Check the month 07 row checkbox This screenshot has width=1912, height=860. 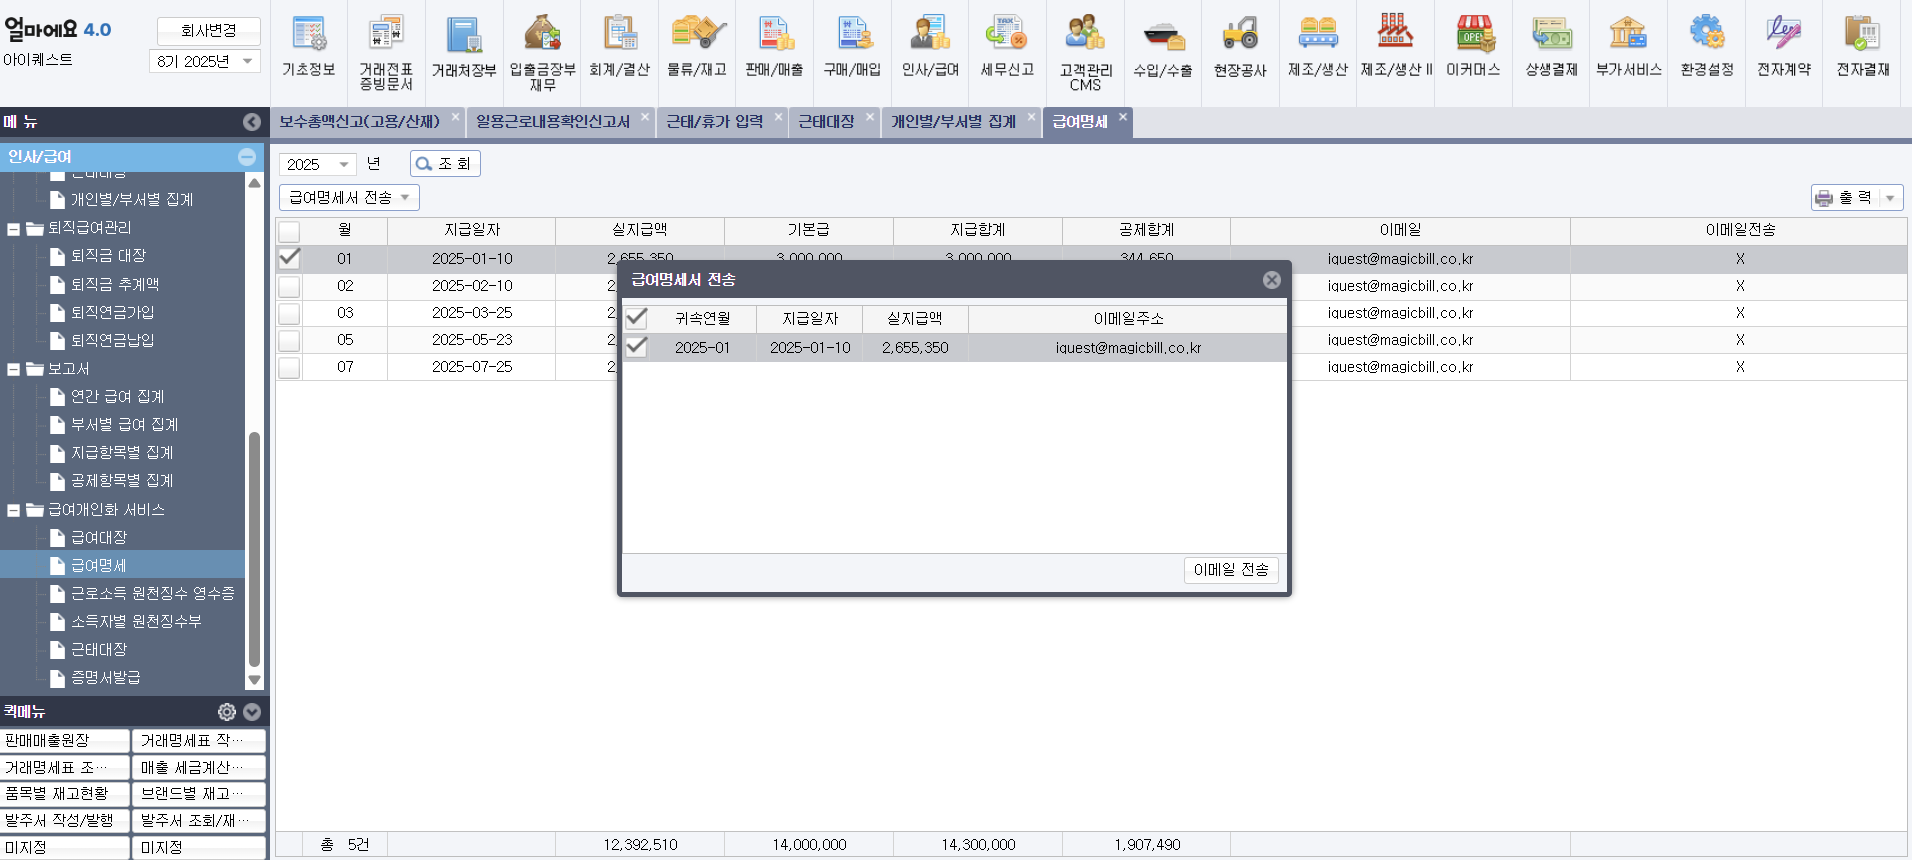pos(289,367)
